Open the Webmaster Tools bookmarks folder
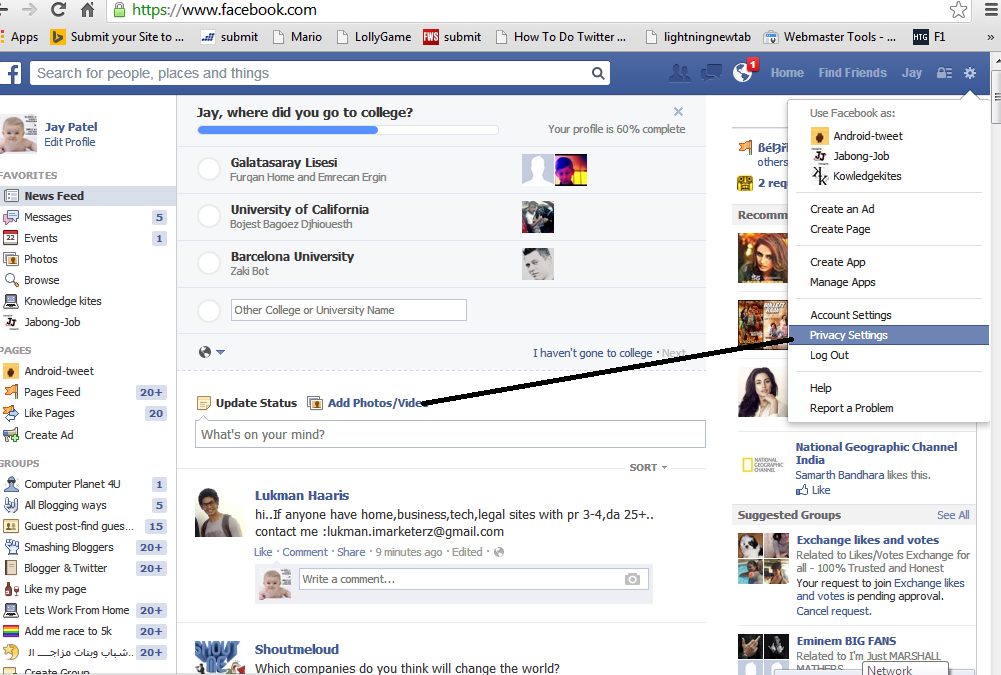 [830, 36]
